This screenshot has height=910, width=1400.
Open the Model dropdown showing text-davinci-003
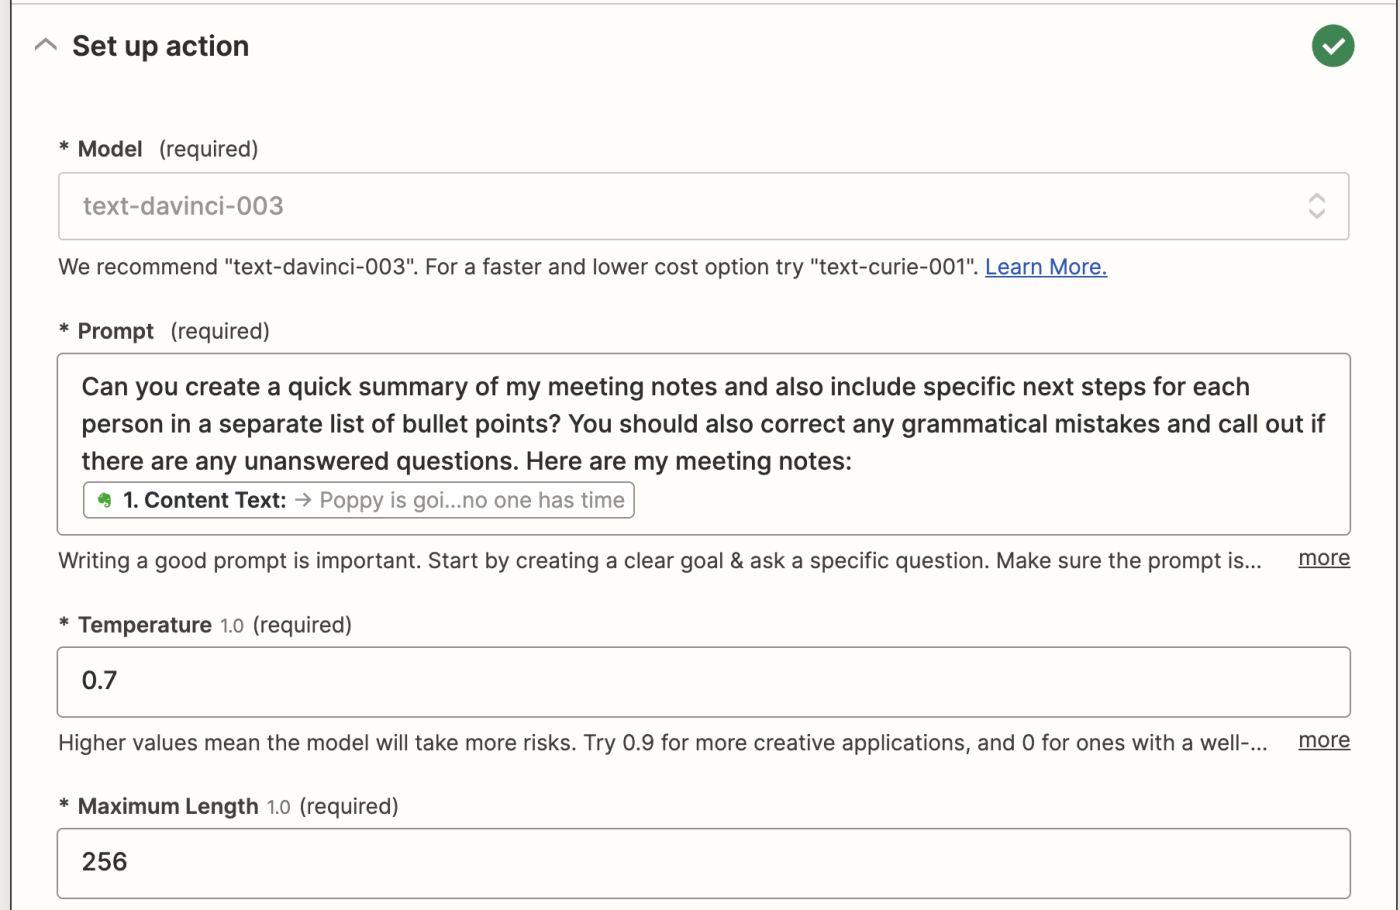703,206
